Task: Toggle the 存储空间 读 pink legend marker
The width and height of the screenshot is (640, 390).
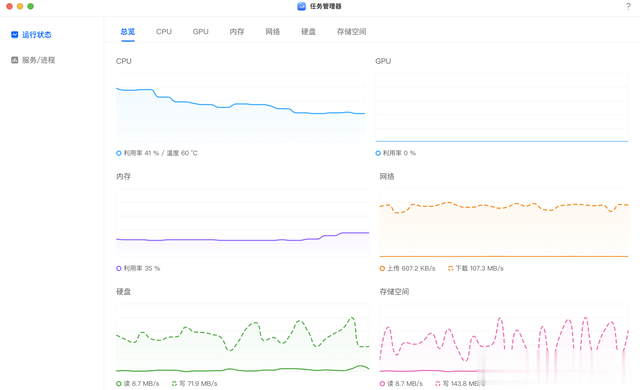Action: [x=382, y=384]
